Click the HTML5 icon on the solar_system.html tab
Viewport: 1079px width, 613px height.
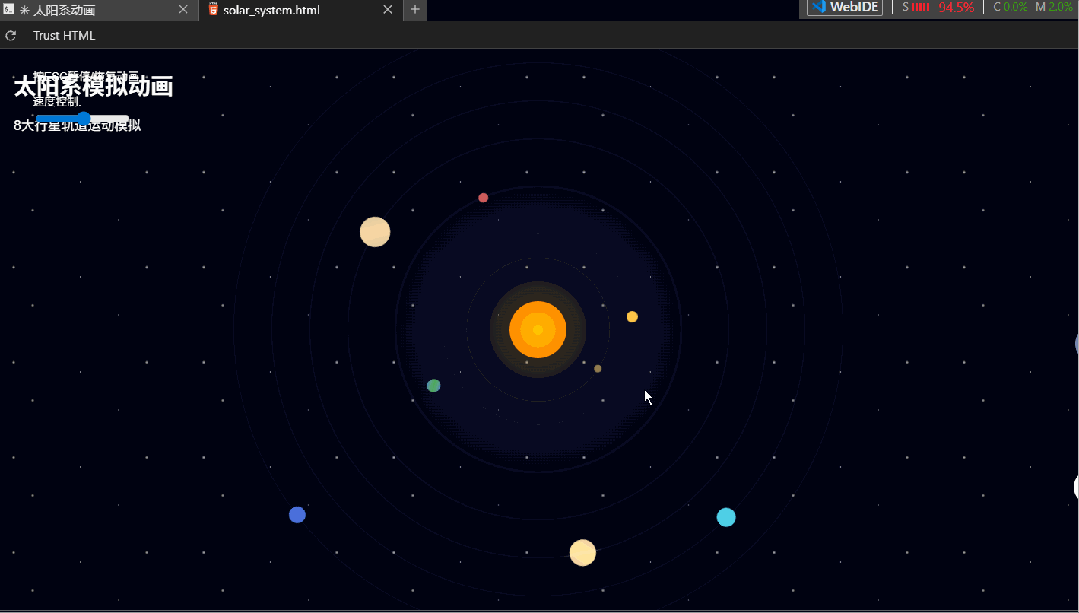(x=213, y=10)
